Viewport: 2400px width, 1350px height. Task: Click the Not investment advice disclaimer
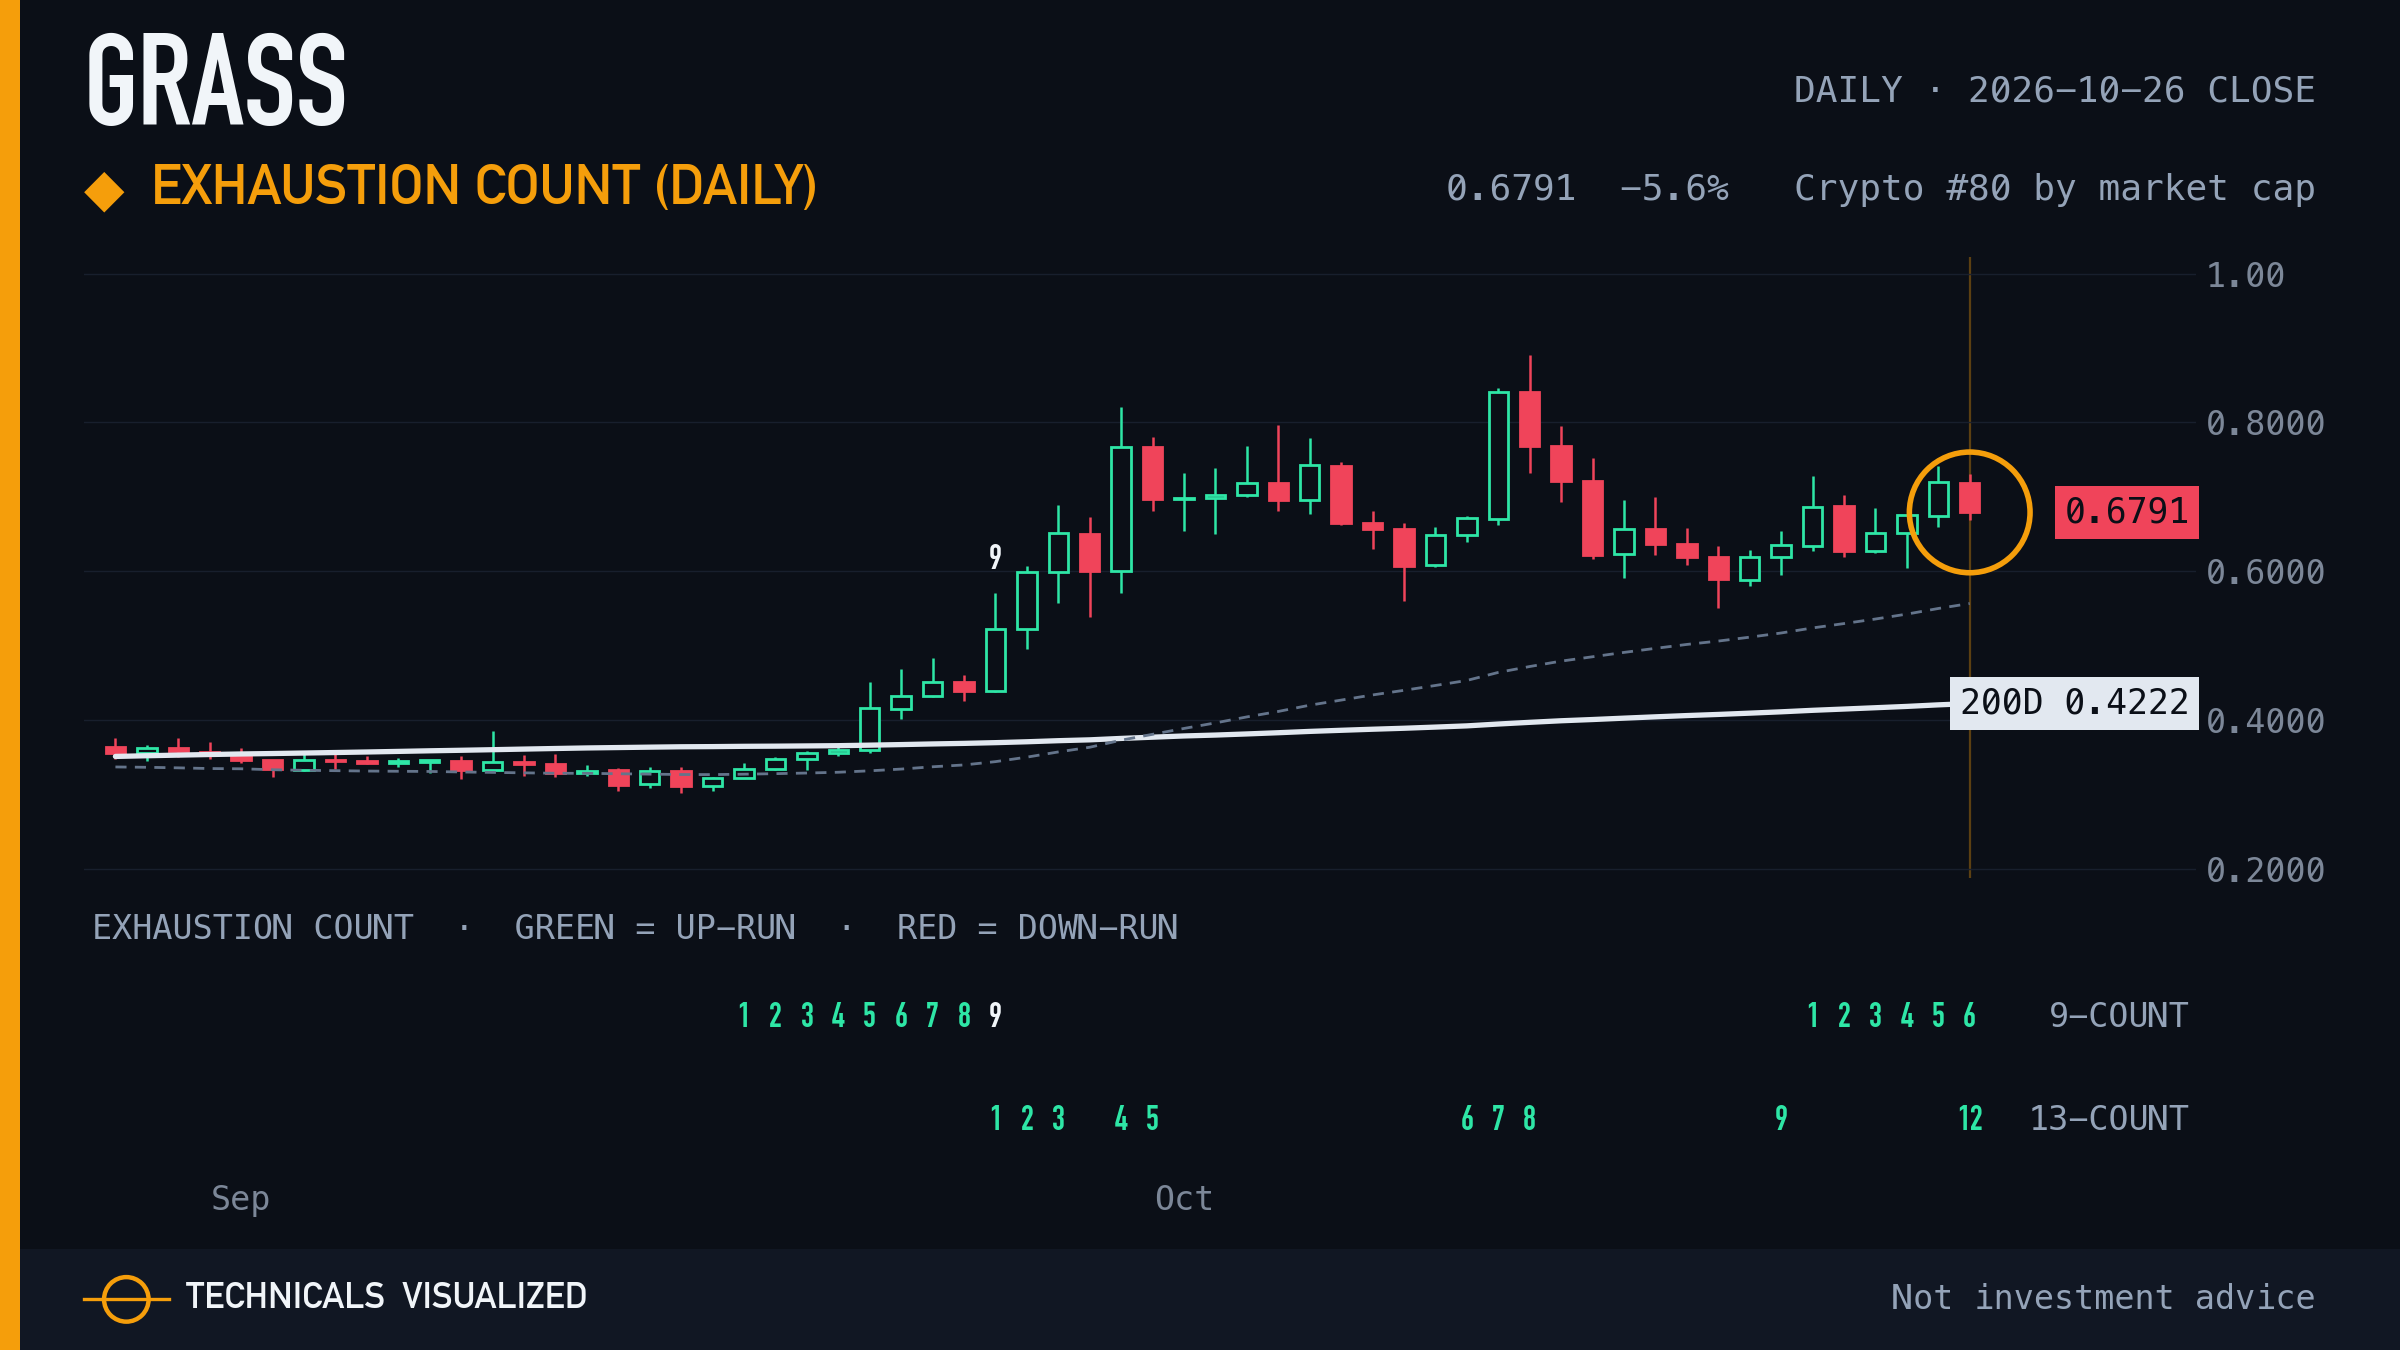pyautogui.click(x=2103, y=1297)
